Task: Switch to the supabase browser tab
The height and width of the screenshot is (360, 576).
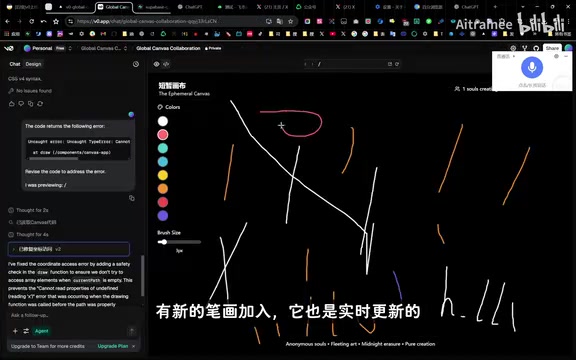Action: (x=153, y=7)
